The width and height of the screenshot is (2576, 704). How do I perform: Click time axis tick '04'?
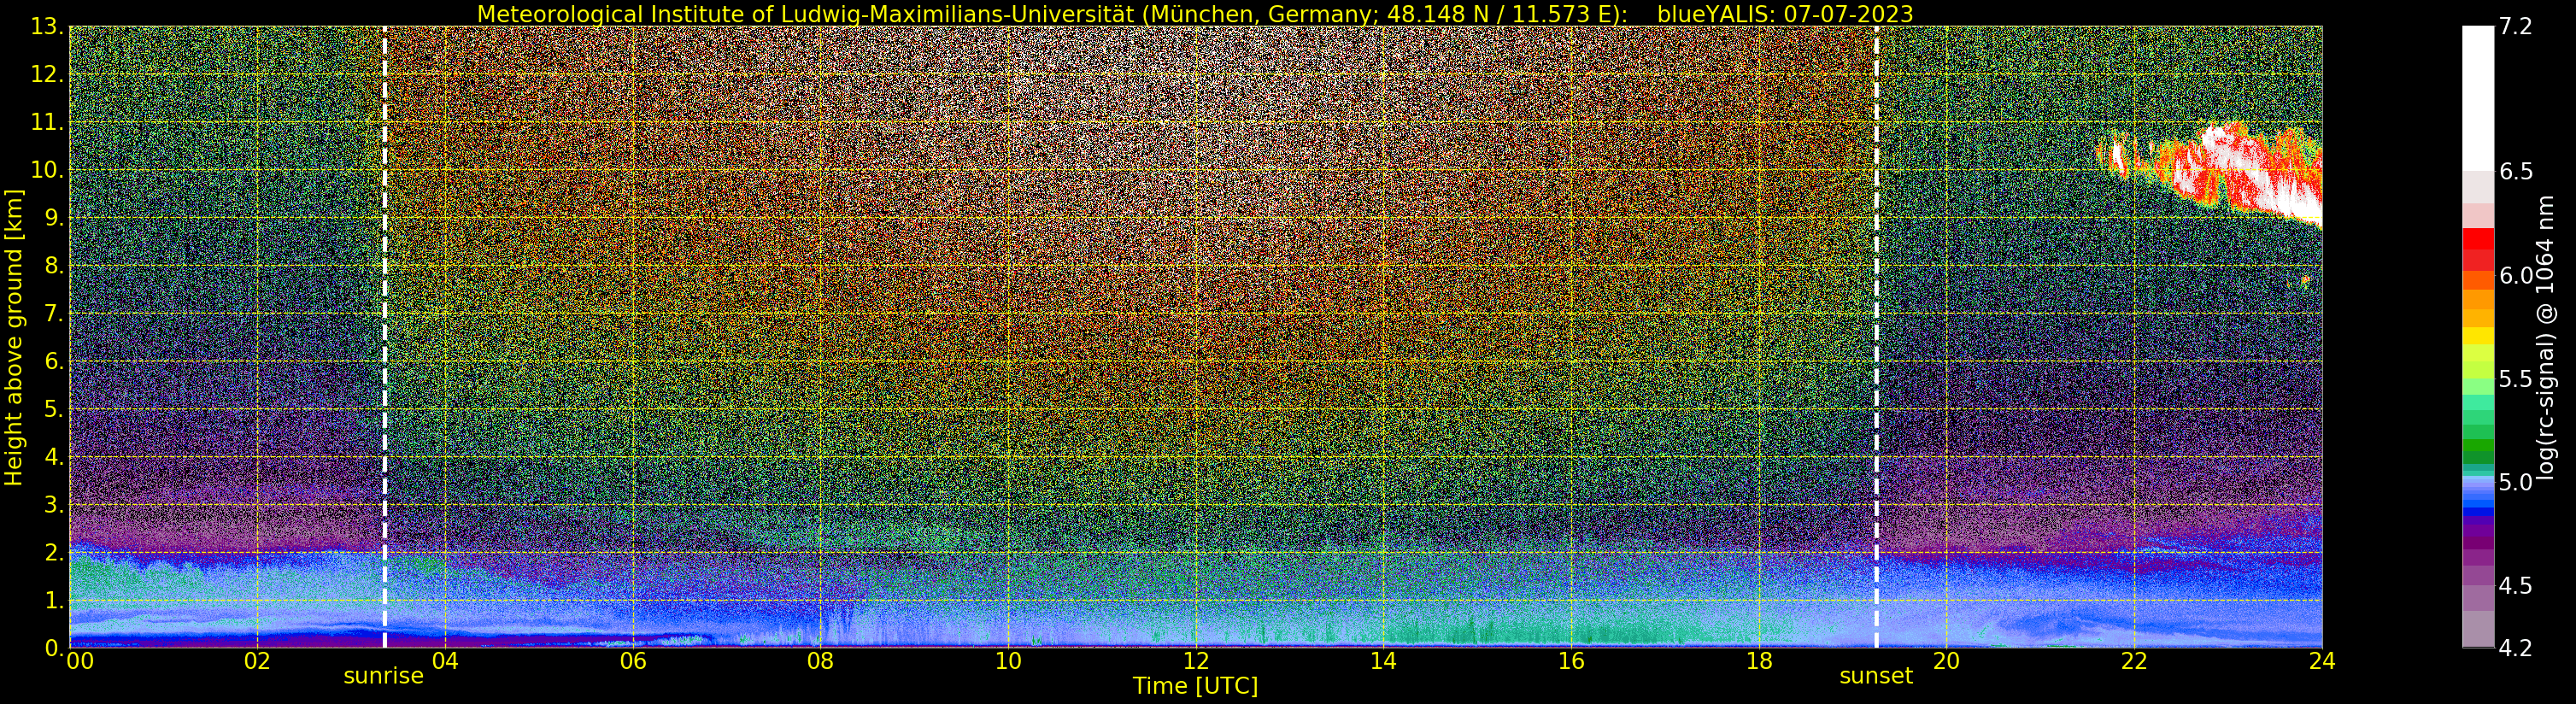pyautogui.click(x=445, y=661)
